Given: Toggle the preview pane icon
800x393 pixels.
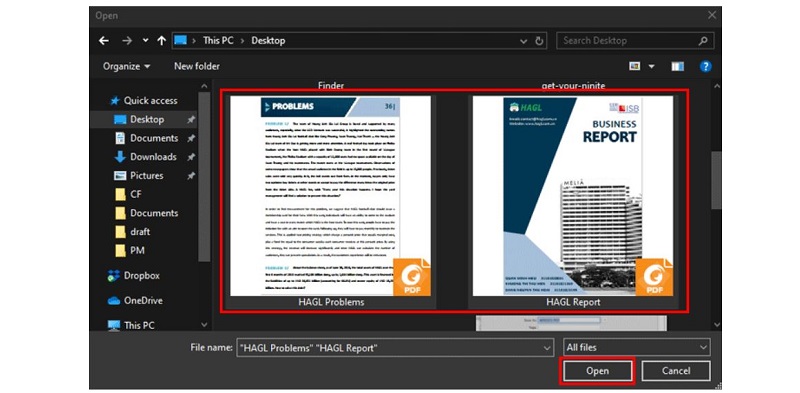Looking at the screenshot, I should (x=678, y=66).
